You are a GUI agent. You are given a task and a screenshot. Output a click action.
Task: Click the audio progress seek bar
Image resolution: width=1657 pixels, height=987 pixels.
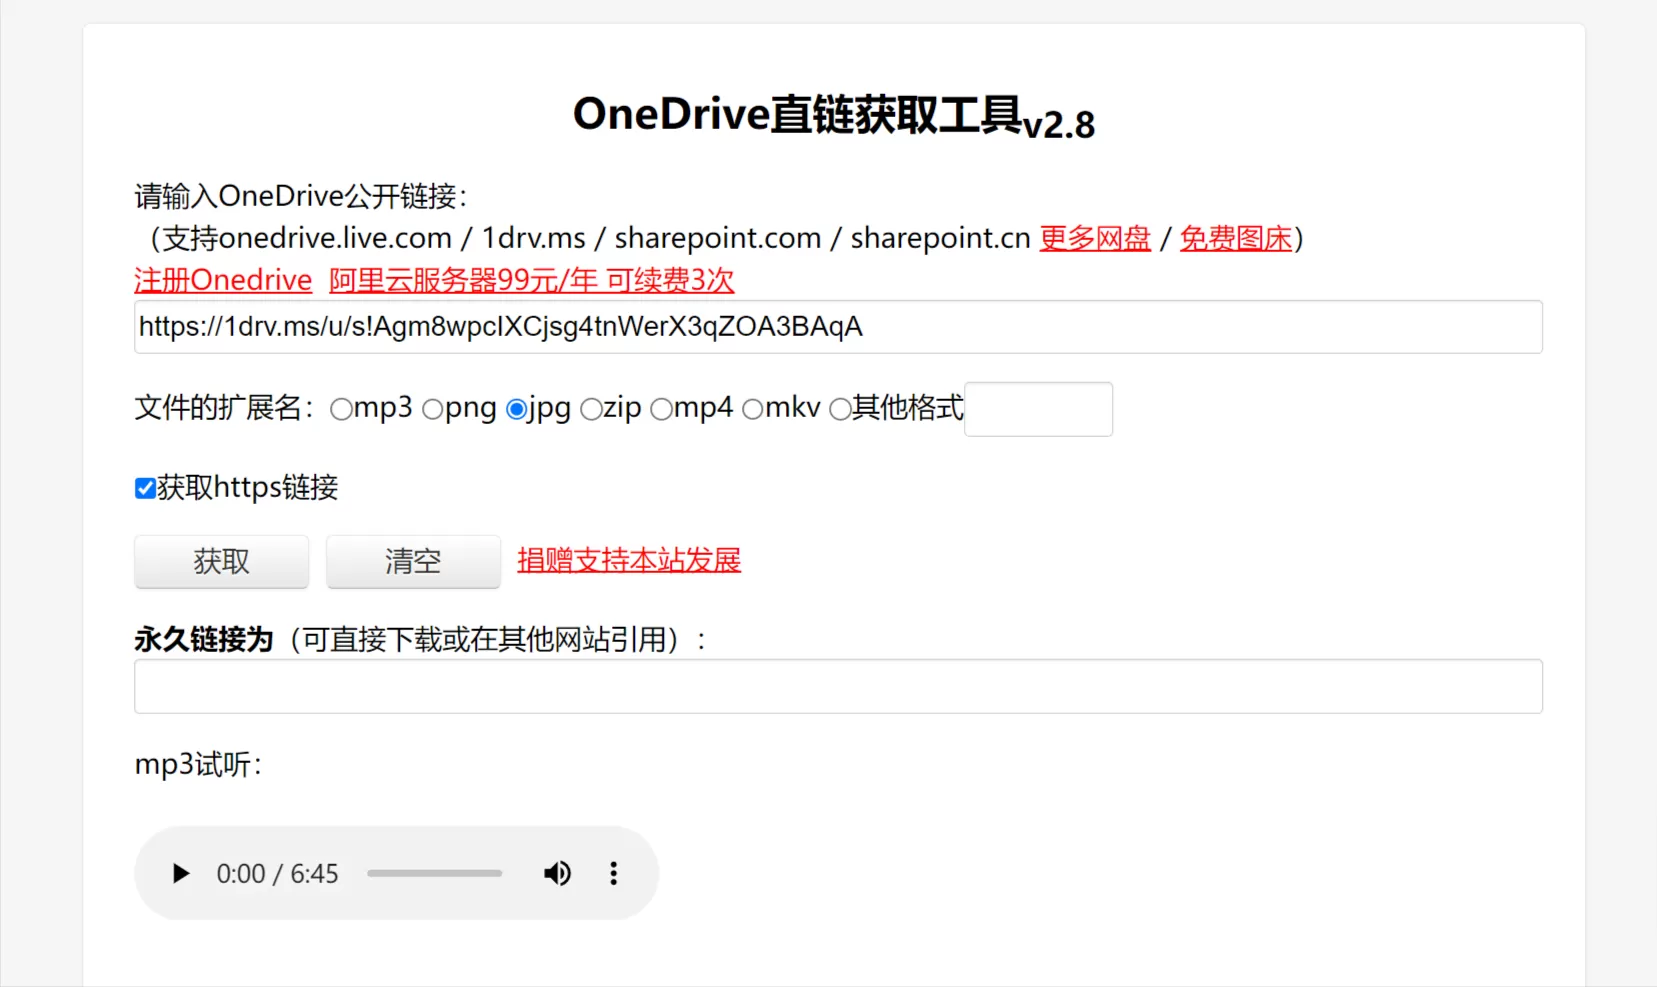pos(434,873)
